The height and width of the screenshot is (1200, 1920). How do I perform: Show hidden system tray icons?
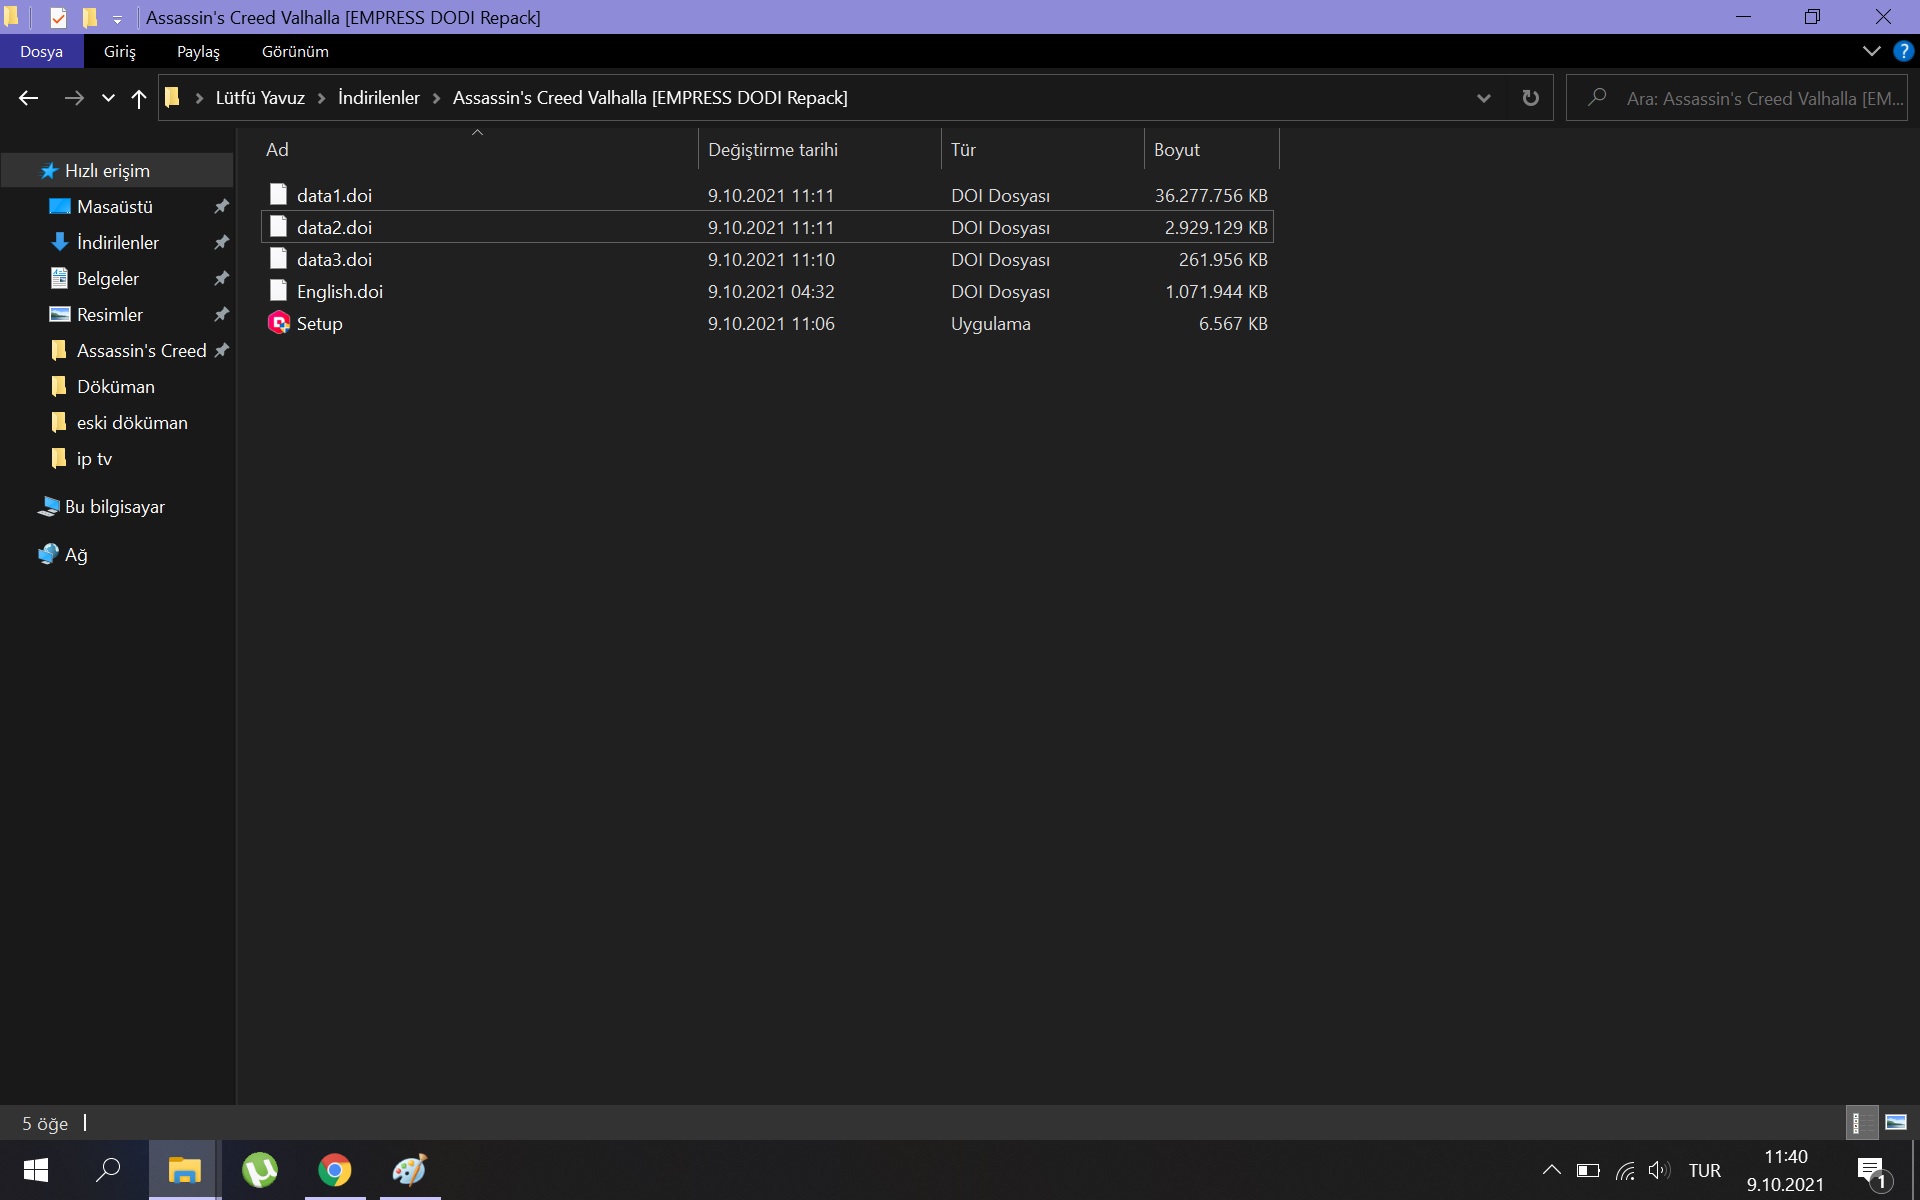(1551, 1170)
